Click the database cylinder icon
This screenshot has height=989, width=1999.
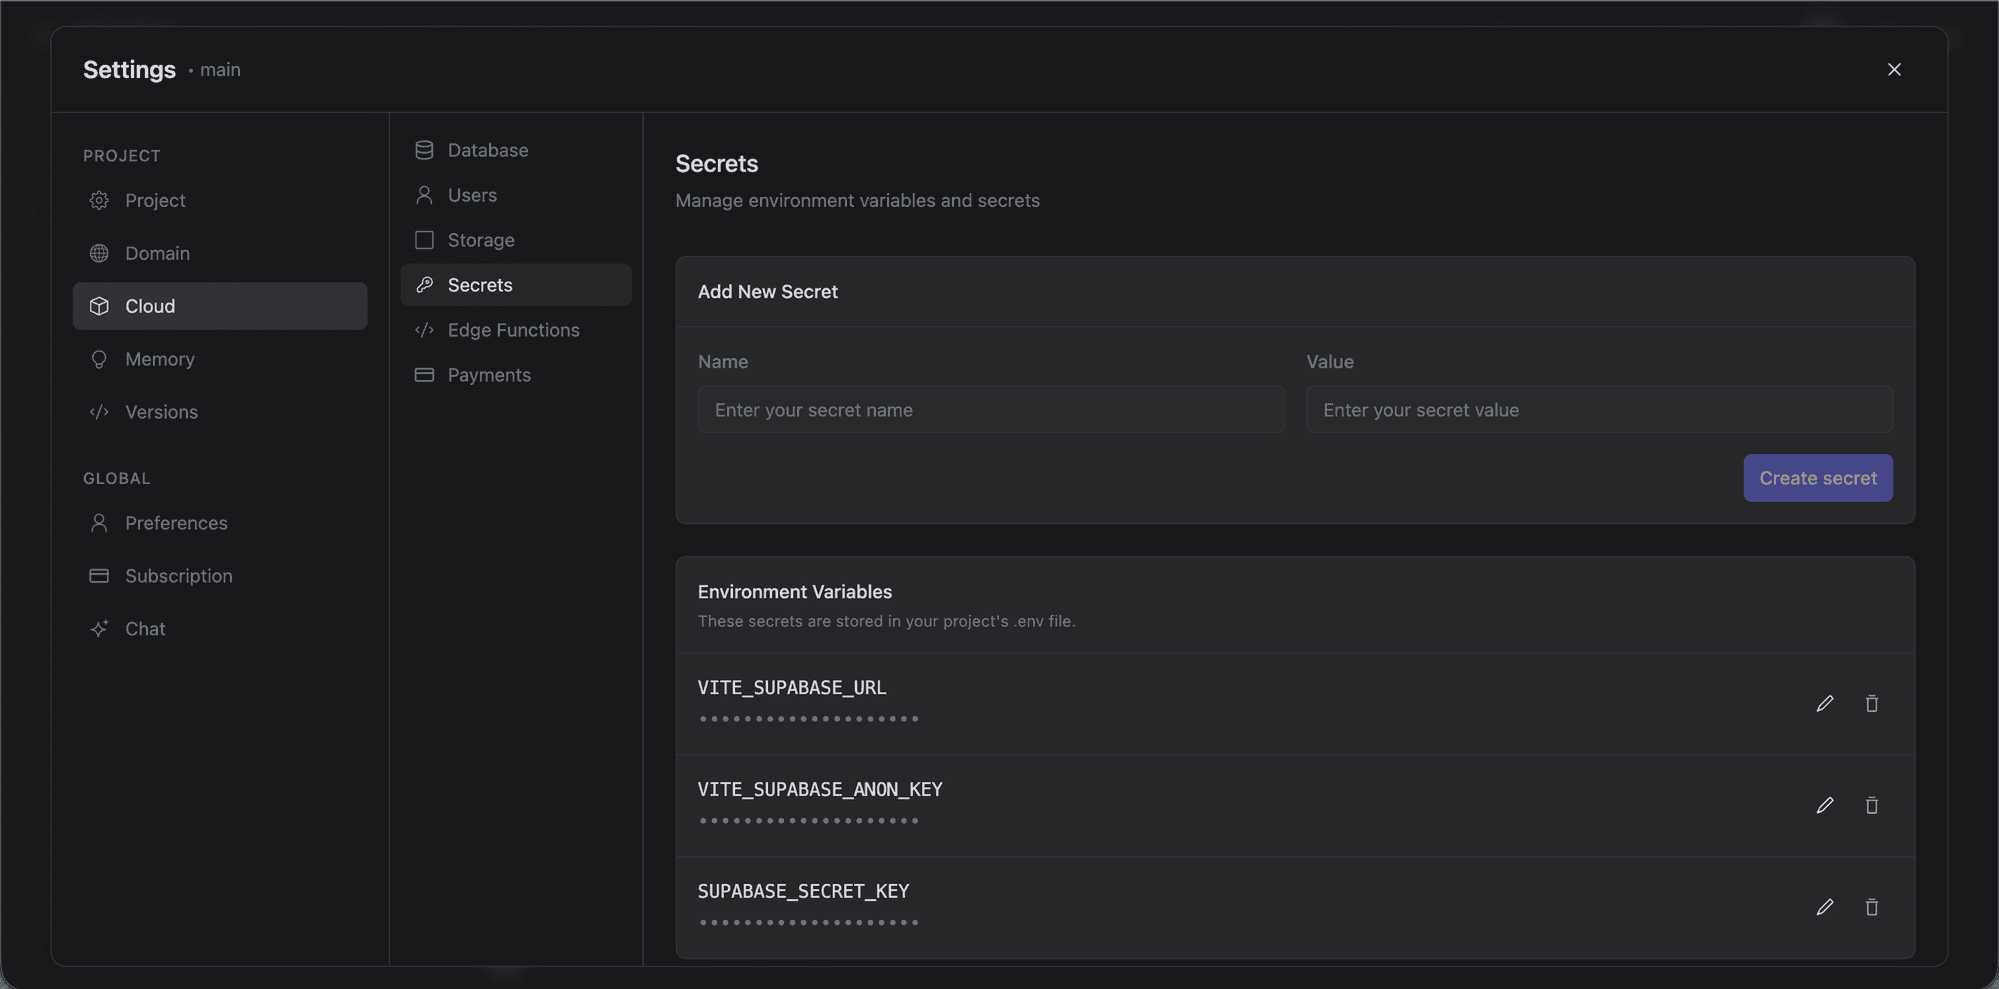(x=424, y=150)
